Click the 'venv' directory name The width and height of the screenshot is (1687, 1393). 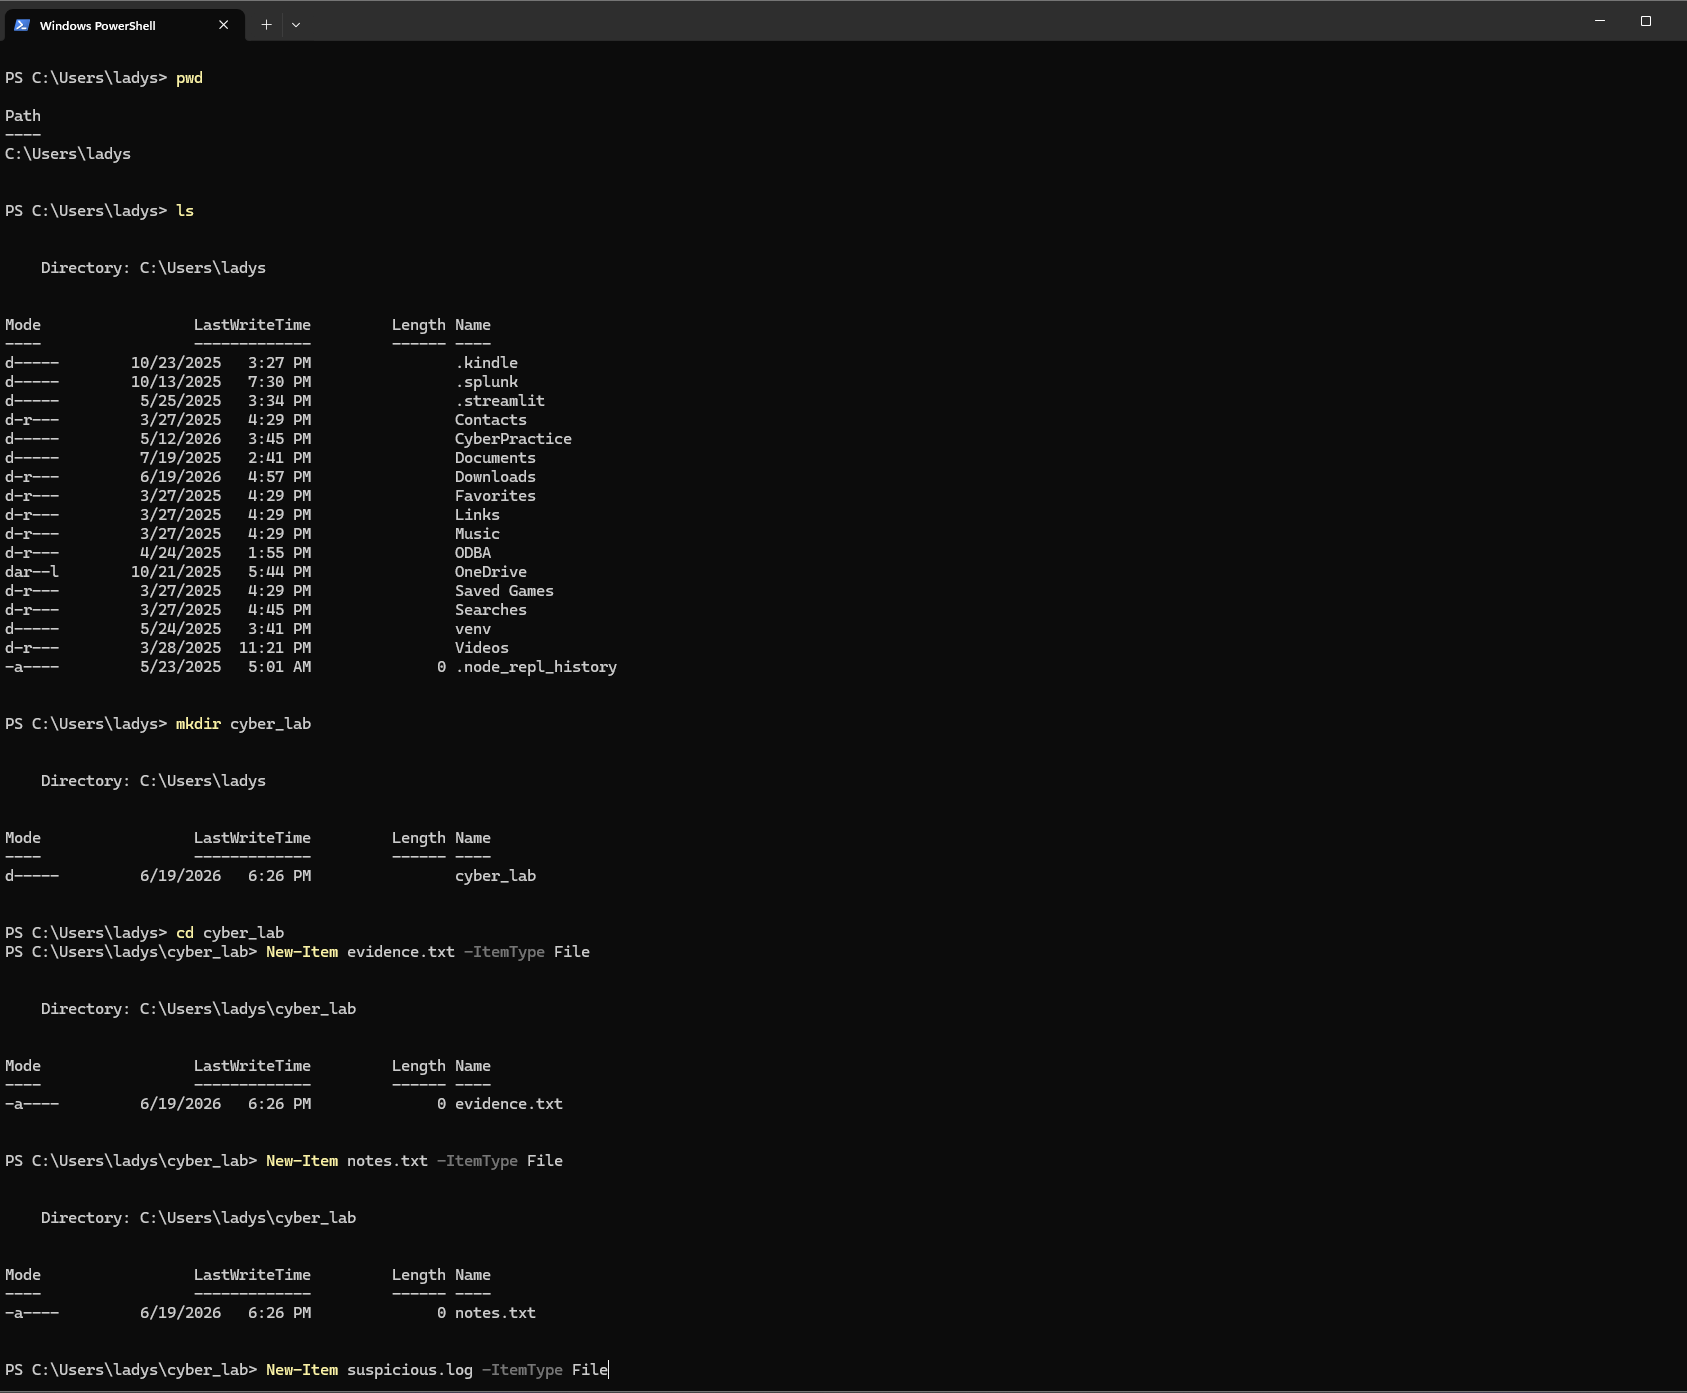[473, 629]
